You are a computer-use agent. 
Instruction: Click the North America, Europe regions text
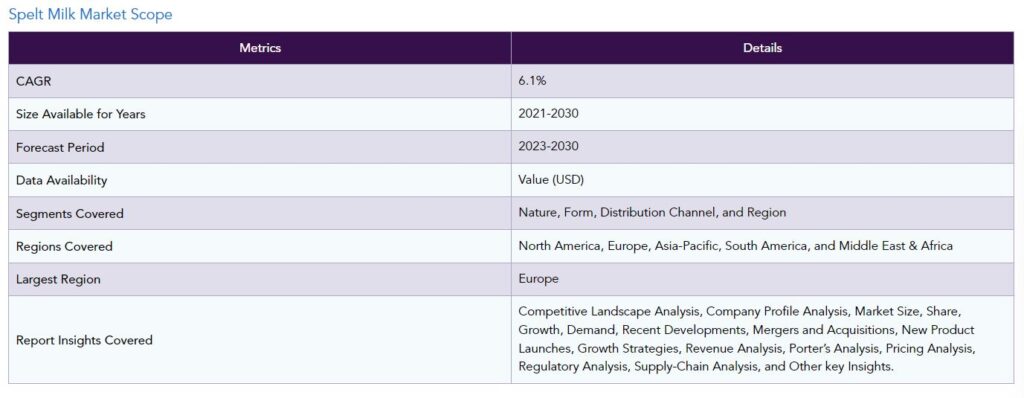point(735,246)
